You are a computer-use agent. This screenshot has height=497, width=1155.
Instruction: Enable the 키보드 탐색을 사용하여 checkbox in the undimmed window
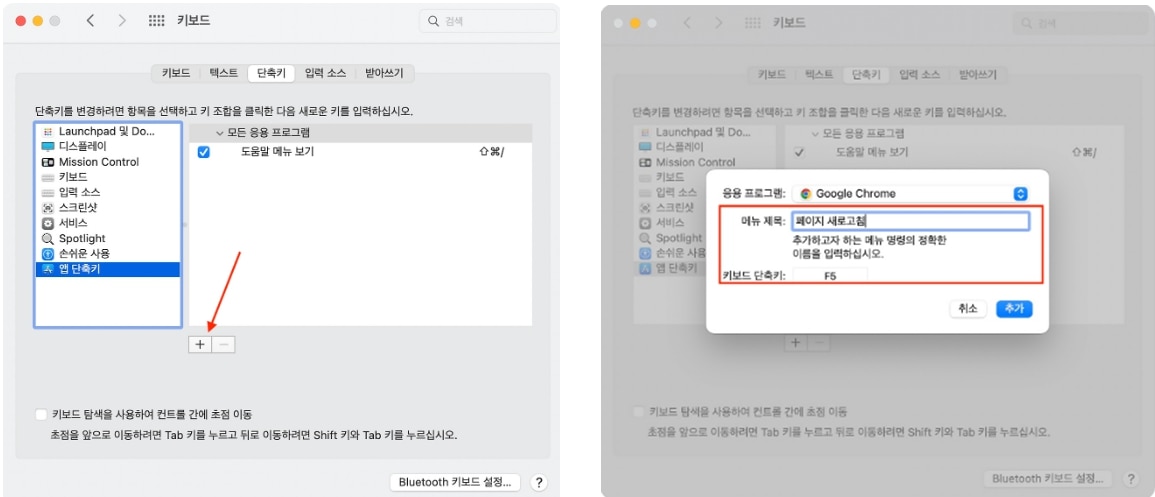click(x=41, y=414)
